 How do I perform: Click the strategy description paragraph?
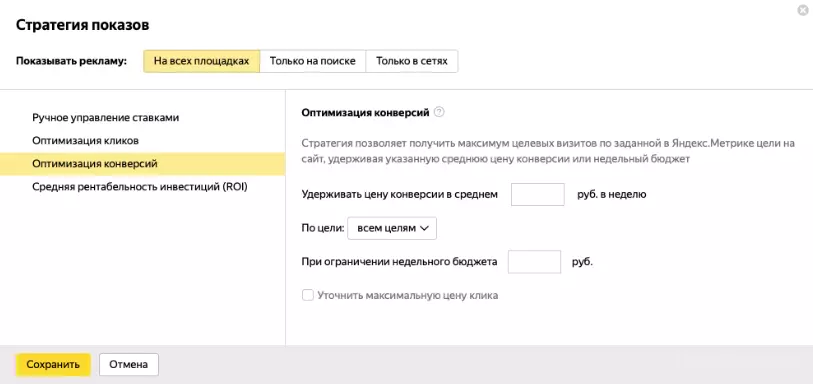pos(548,151)
